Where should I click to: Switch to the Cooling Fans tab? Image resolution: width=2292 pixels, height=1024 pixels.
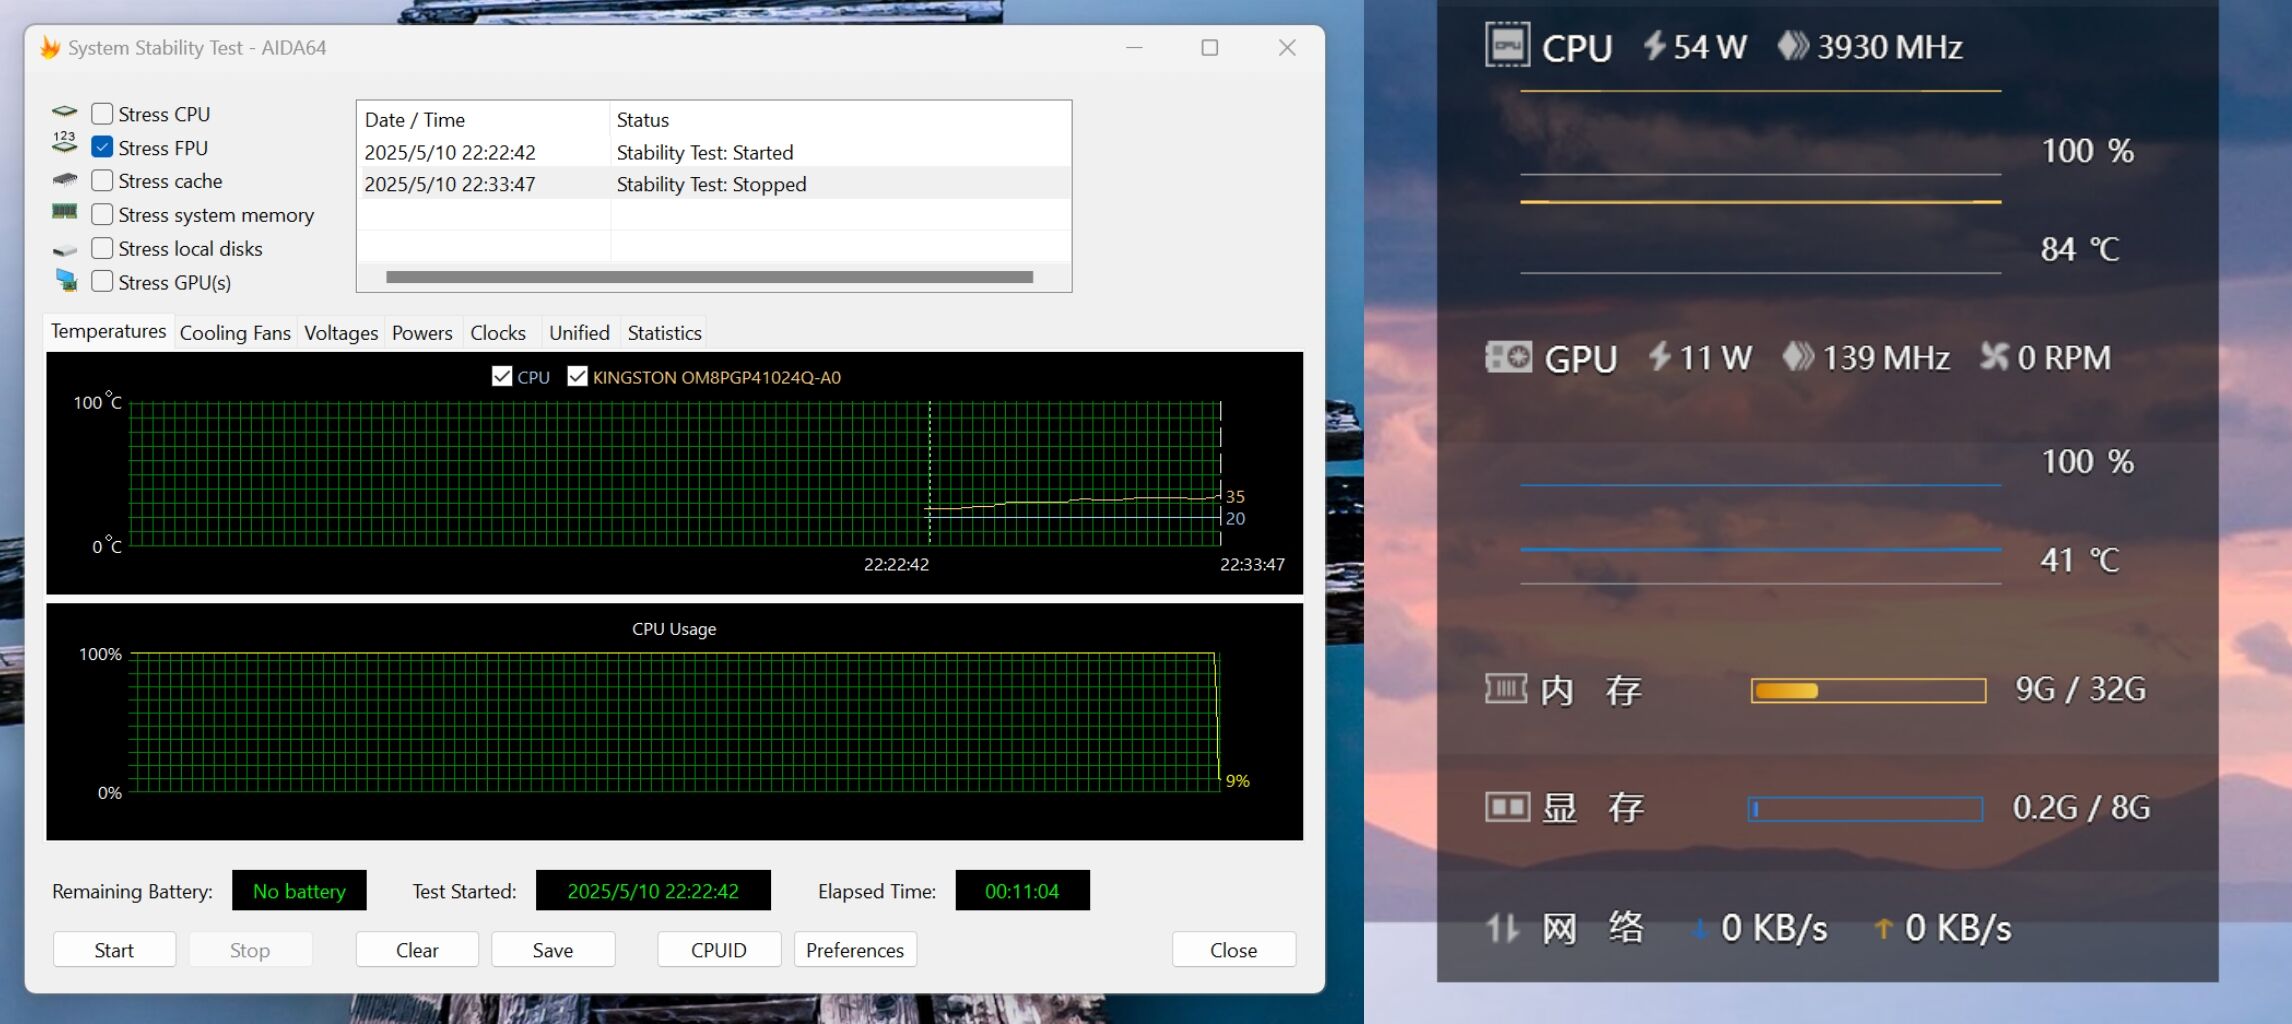click(x=235, y=333)
